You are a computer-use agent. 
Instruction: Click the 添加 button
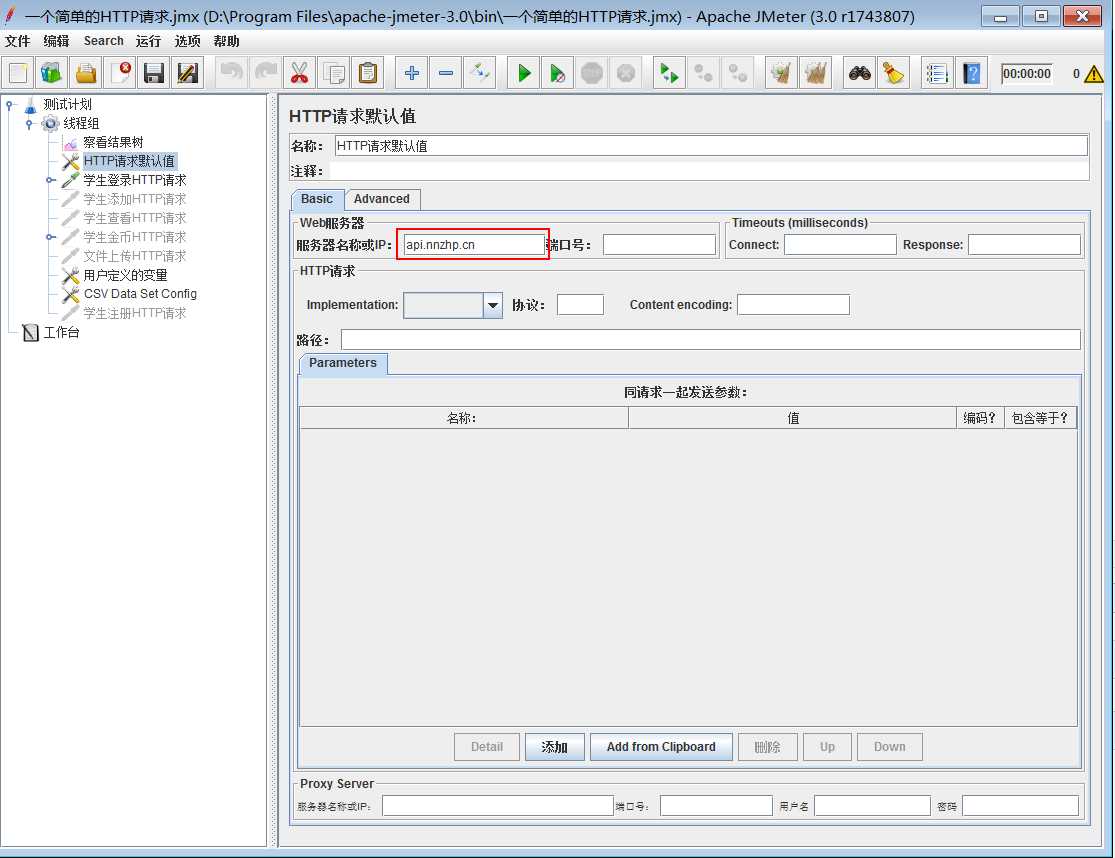click(x=555, y=747)
